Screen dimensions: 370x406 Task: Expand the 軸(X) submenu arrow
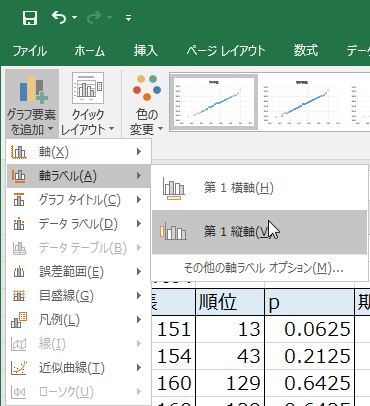click(139, 152)
